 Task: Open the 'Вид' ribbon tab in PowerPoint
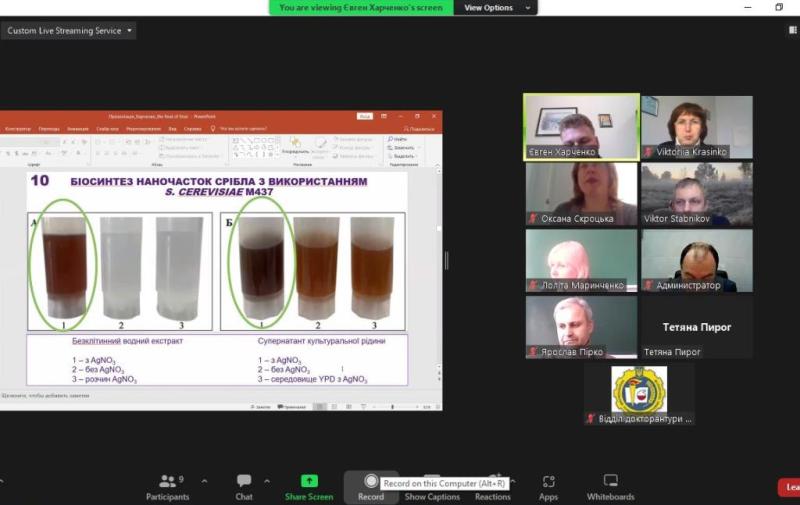(x=172, y=129)
